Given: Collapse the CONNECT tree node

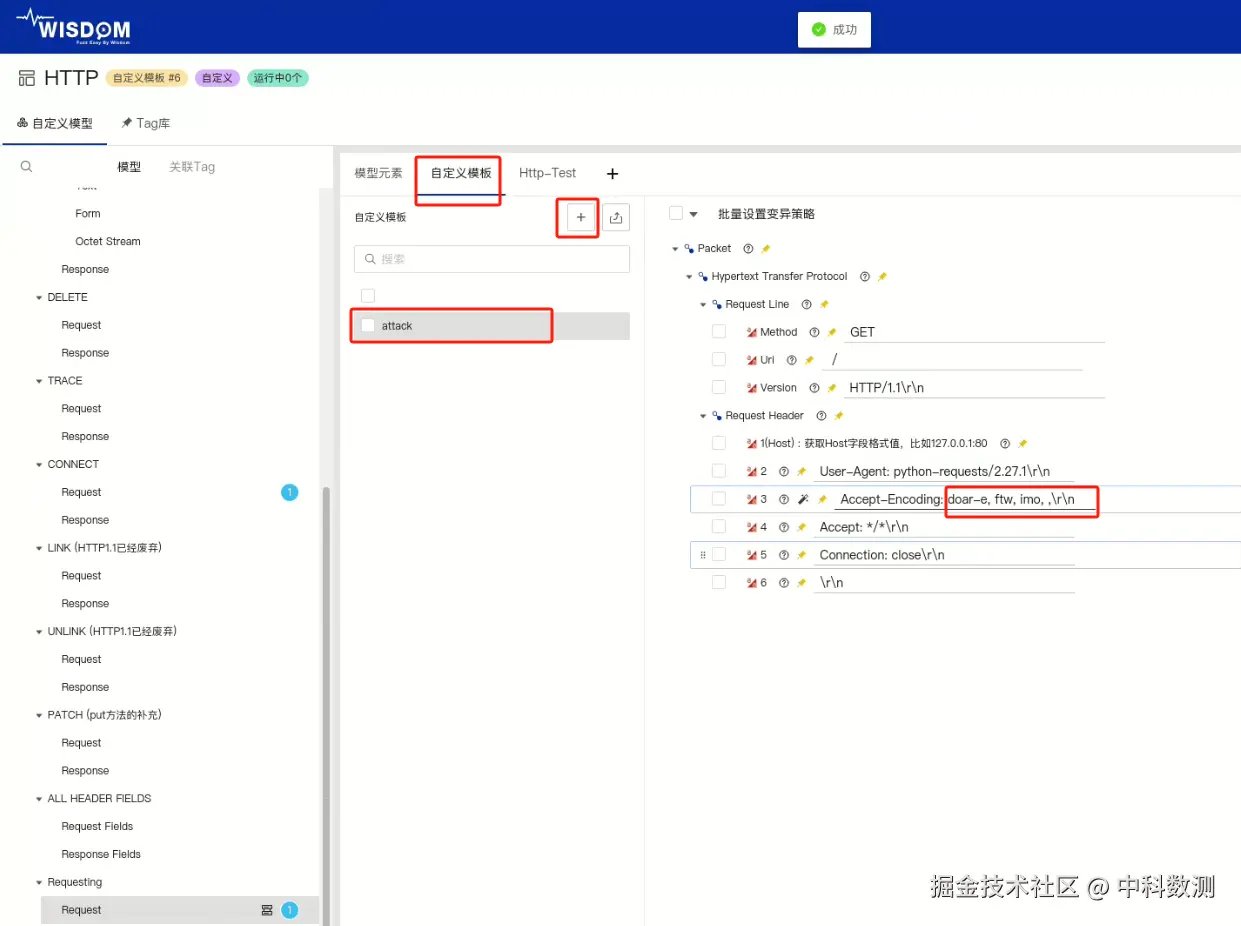Looking at the screenshot, I should click(39, 464).
